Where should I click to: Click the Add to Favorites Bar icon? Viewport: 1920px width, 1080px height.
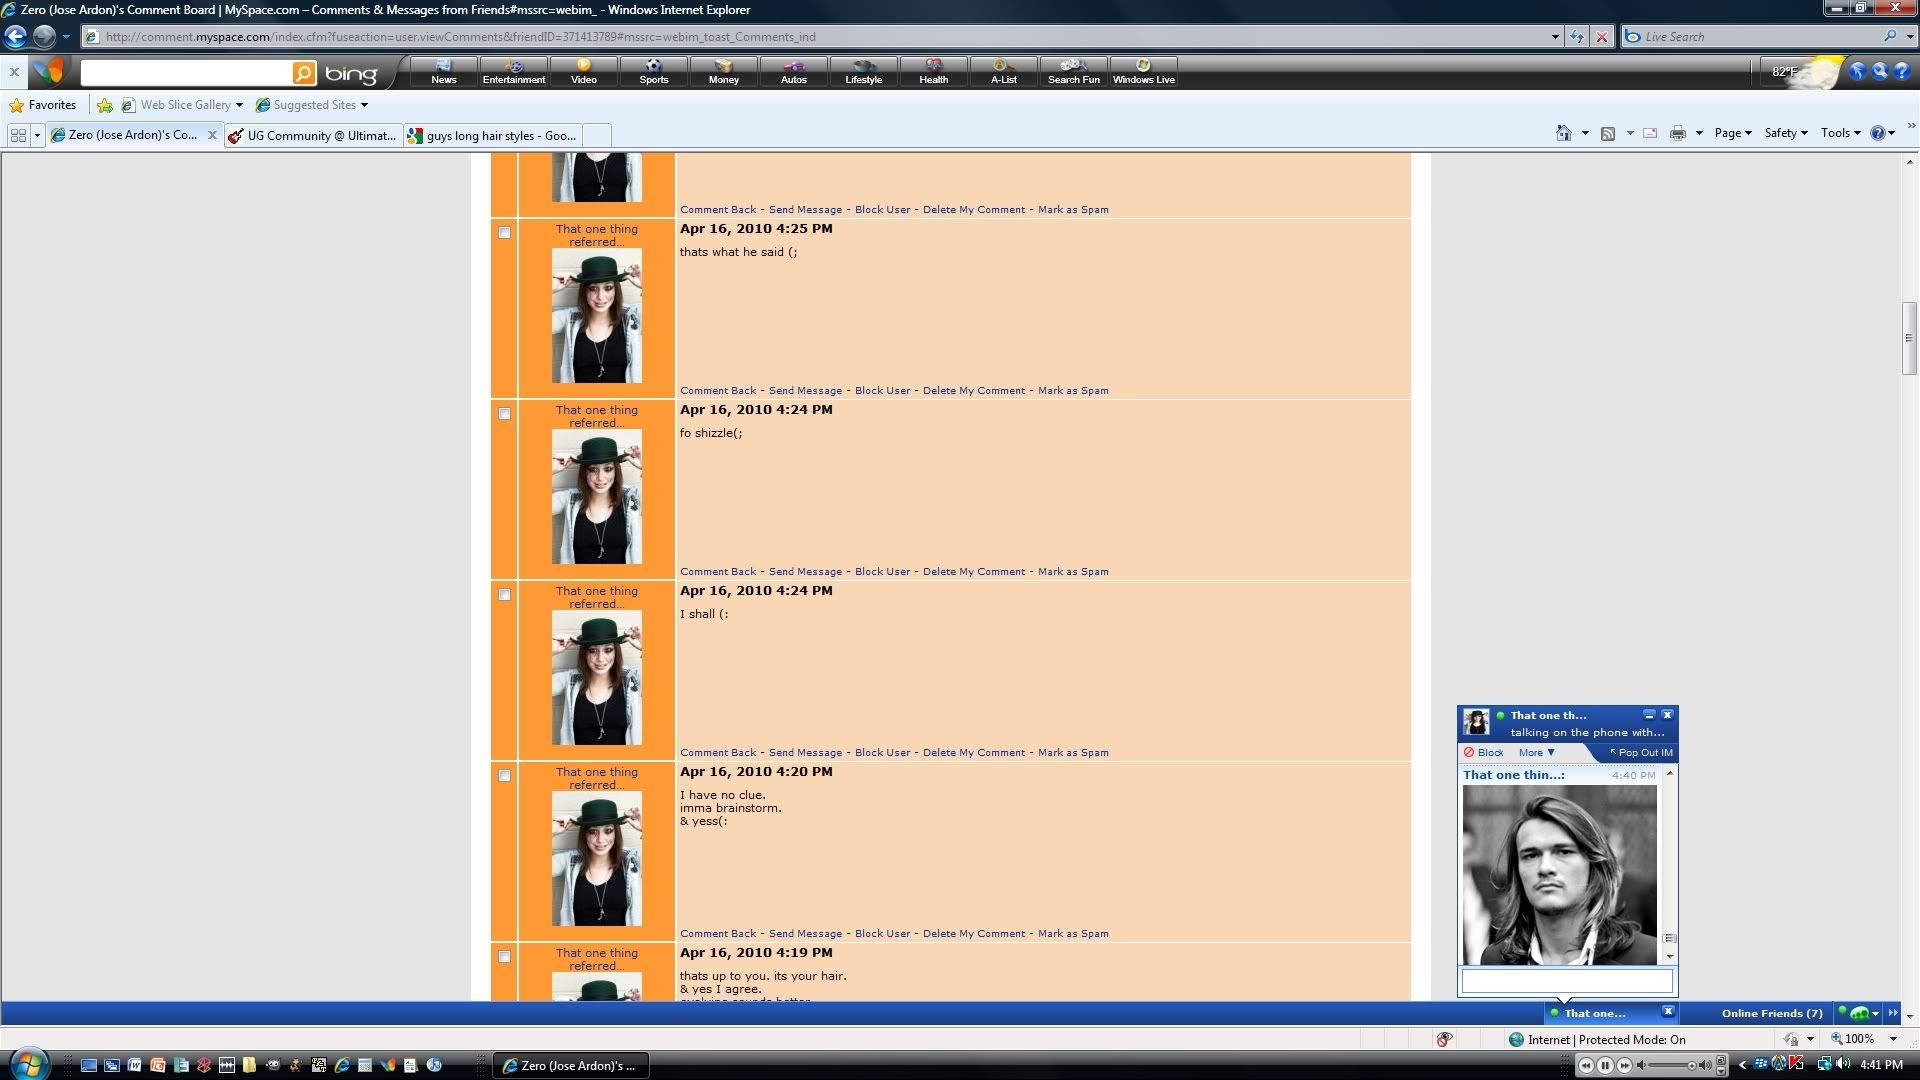click(104, 105)
